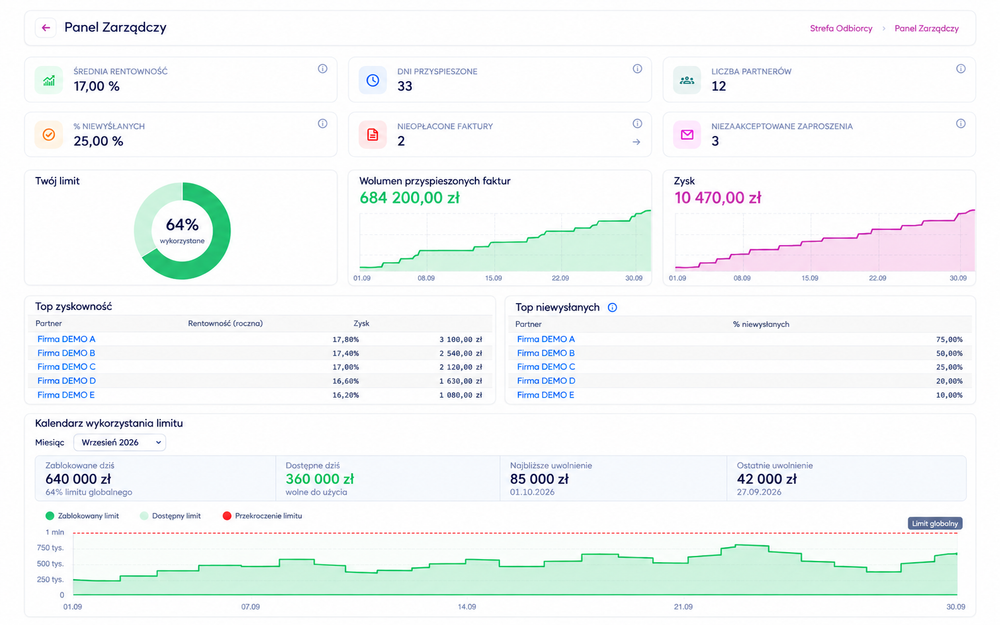This screenshot has width=1000, height=625.
Task: Open Firma DEMO E in Top zyskowność
Action: (66, 395)
